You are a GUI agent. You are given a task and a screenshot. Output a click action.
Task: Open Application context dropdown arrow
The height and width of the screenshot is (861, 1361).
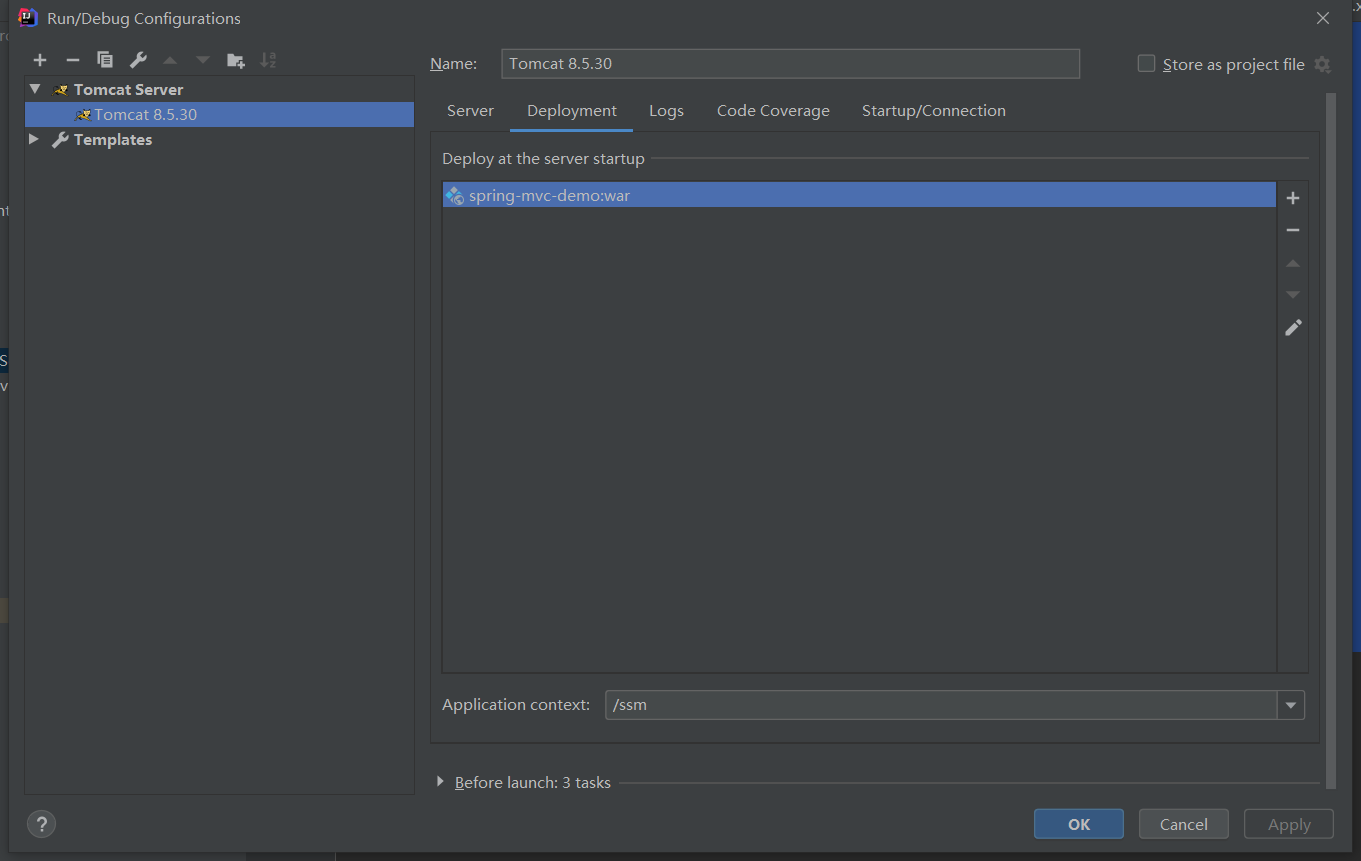[x=1291, y=705]
